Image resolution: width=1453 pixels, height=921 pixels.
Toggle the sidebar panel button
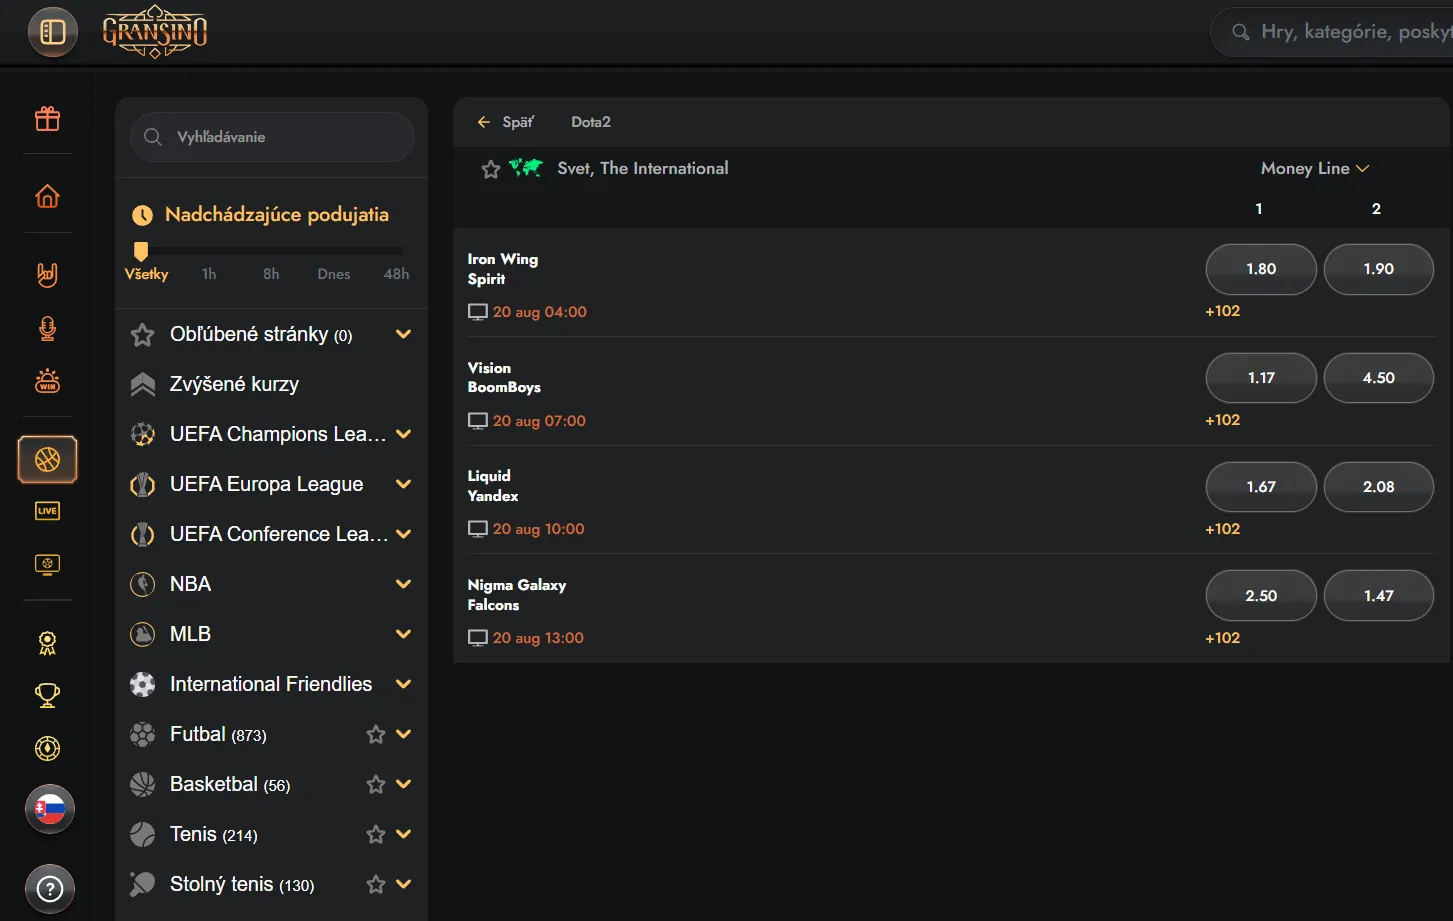point(52,32)
